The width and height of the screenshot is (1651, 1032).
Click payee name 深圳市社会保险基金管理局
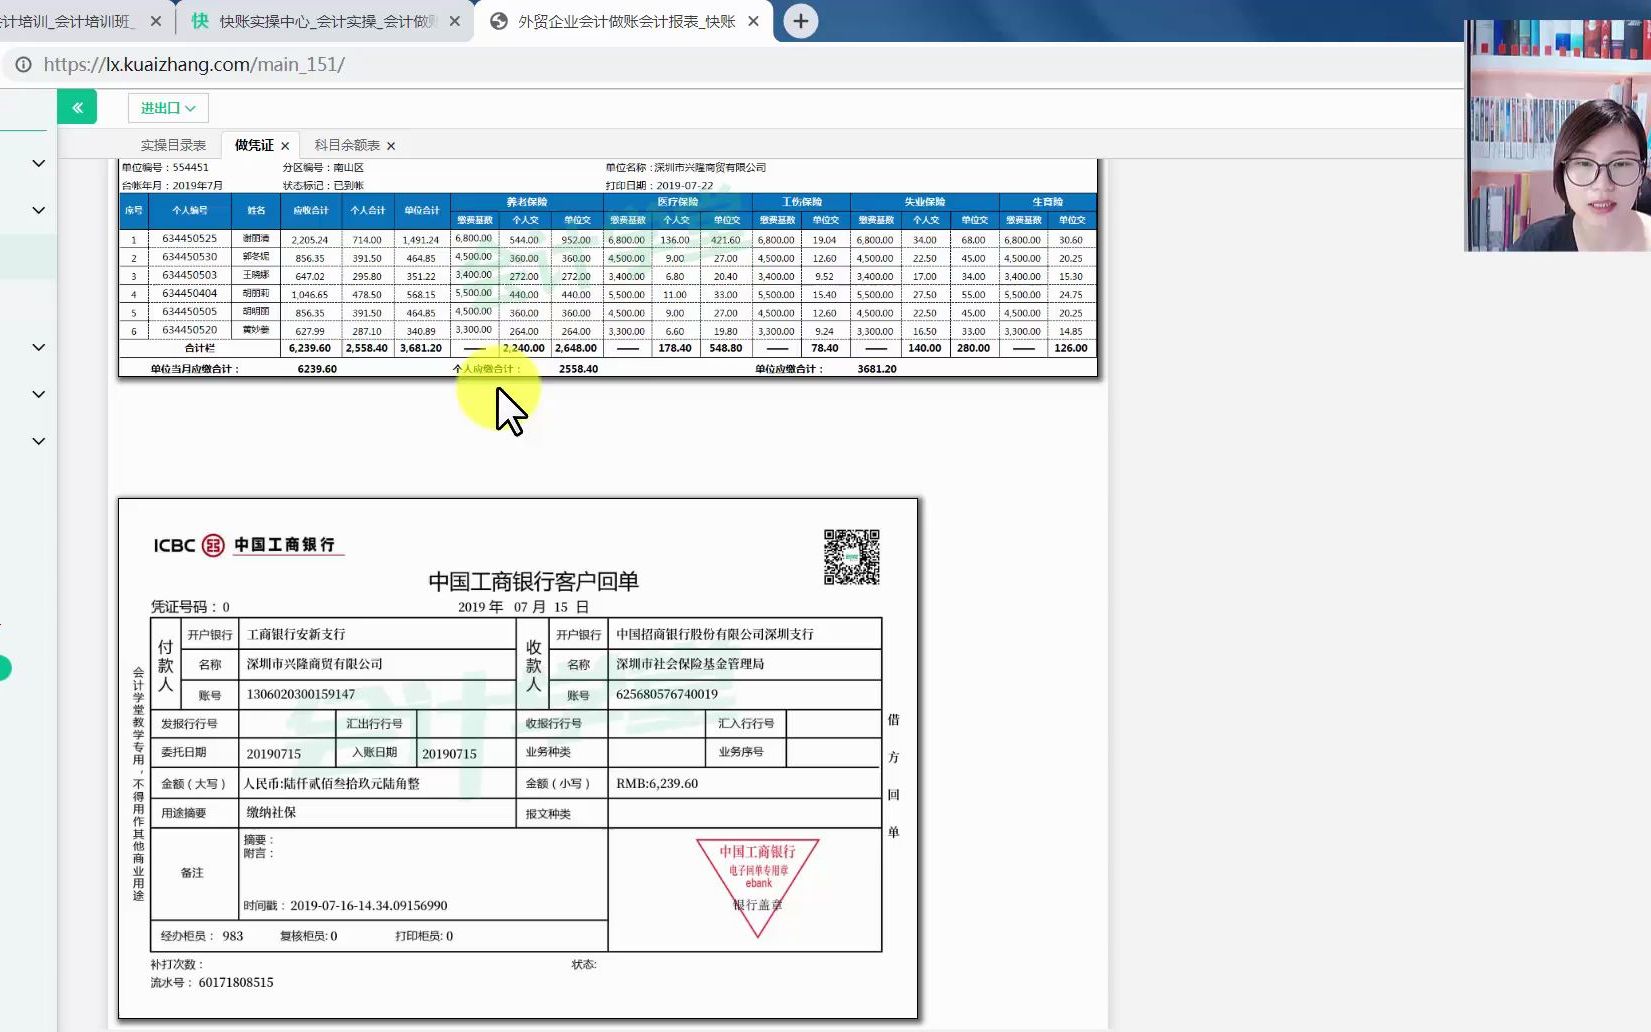pos(690,664)
